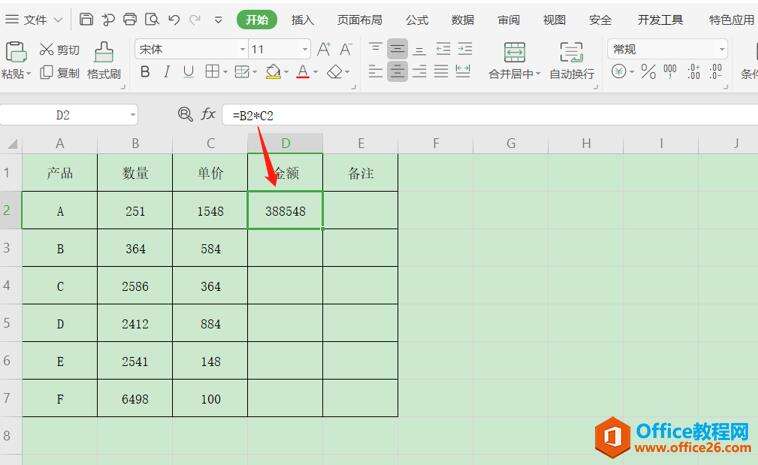Toggle vertical middle alignment
Viewport: 758px width, 465px height.
pyautogui.click(x=397, y=49)
